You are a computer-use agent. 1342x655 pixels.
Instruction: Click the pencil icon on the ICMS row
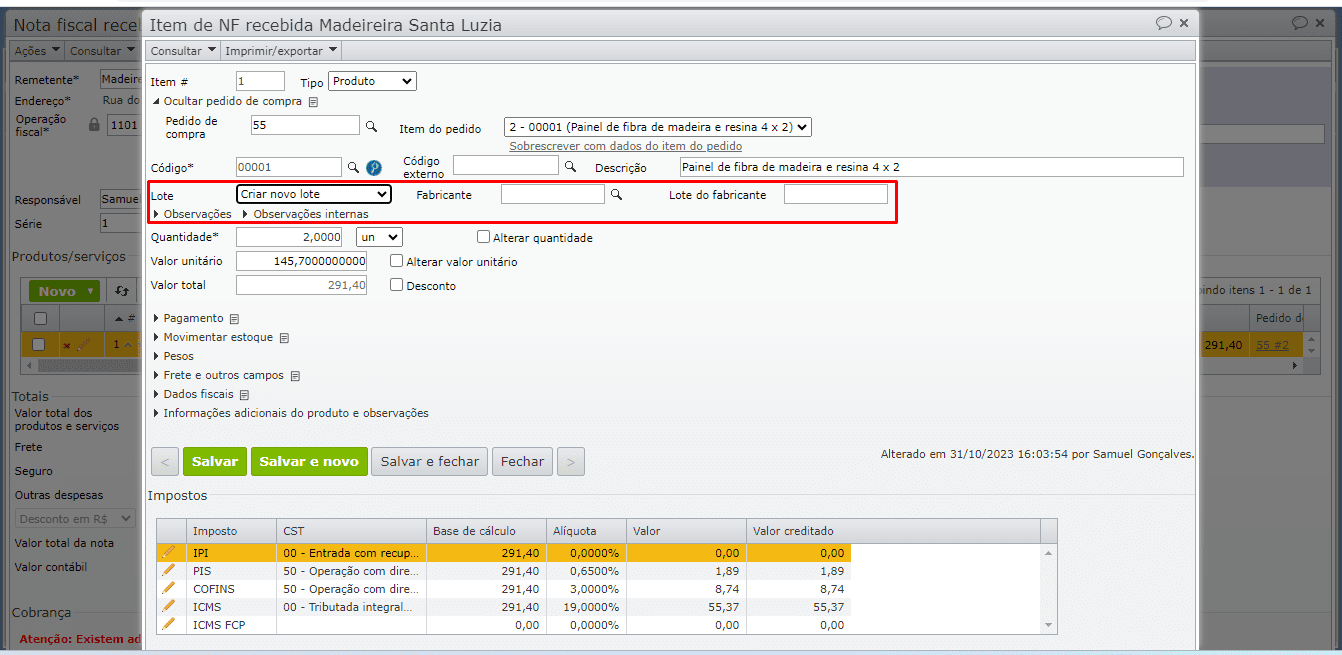[x=168, y=606]
